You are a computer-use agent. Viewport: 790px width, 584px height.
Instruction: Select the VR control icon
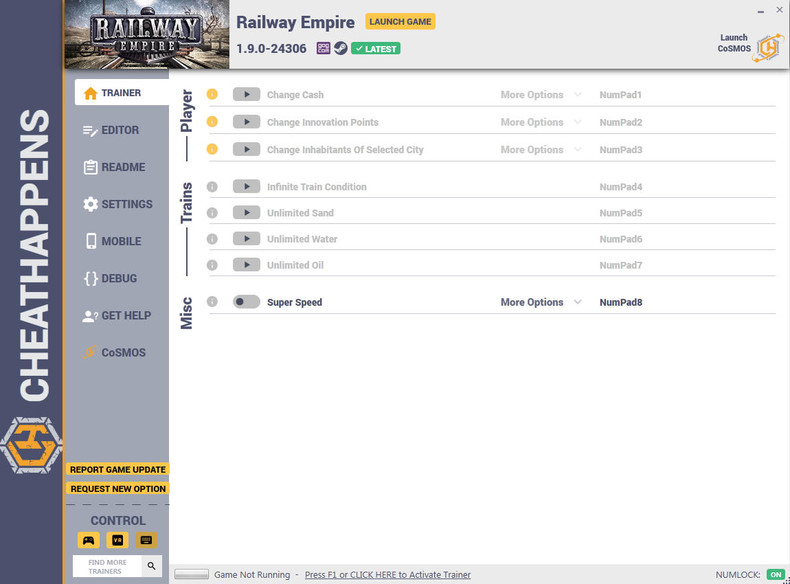[x=117, y=540]
